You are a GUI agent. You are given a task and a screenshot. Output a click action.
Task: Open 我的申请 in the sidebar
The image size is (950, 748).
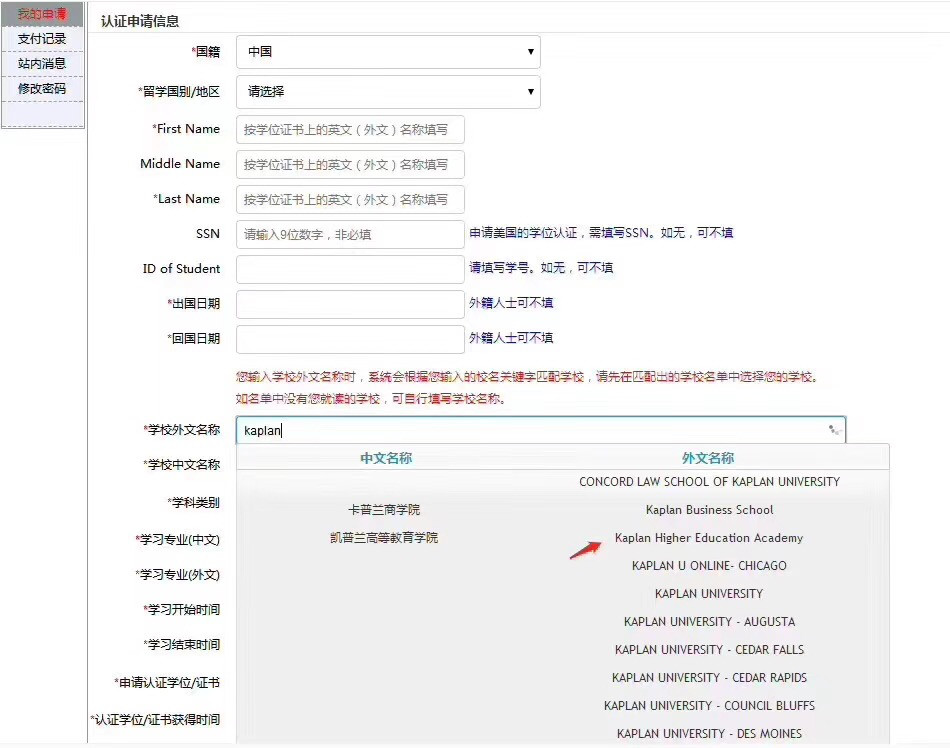(x=42, y=14)
